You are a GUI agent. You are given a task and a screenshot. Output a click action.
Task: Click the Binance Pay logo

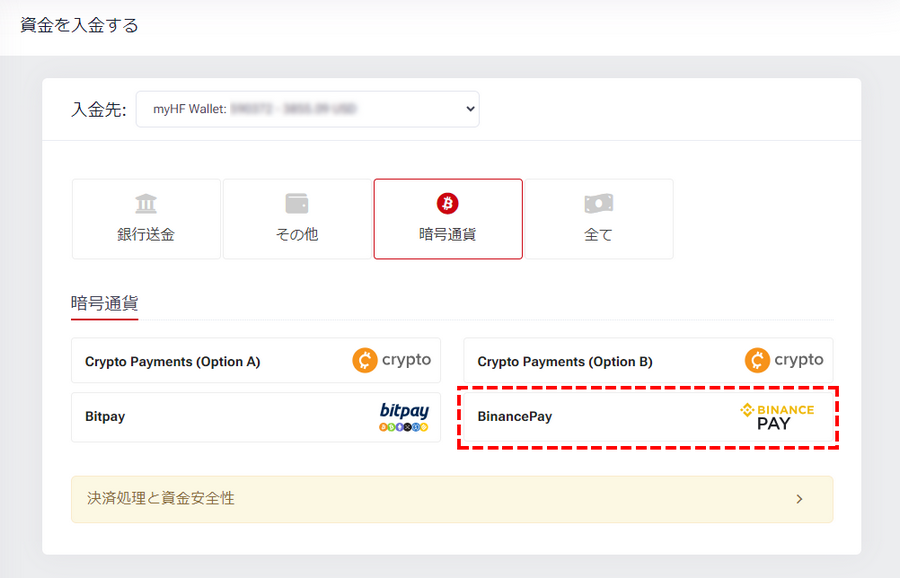[x=777, y=417]
